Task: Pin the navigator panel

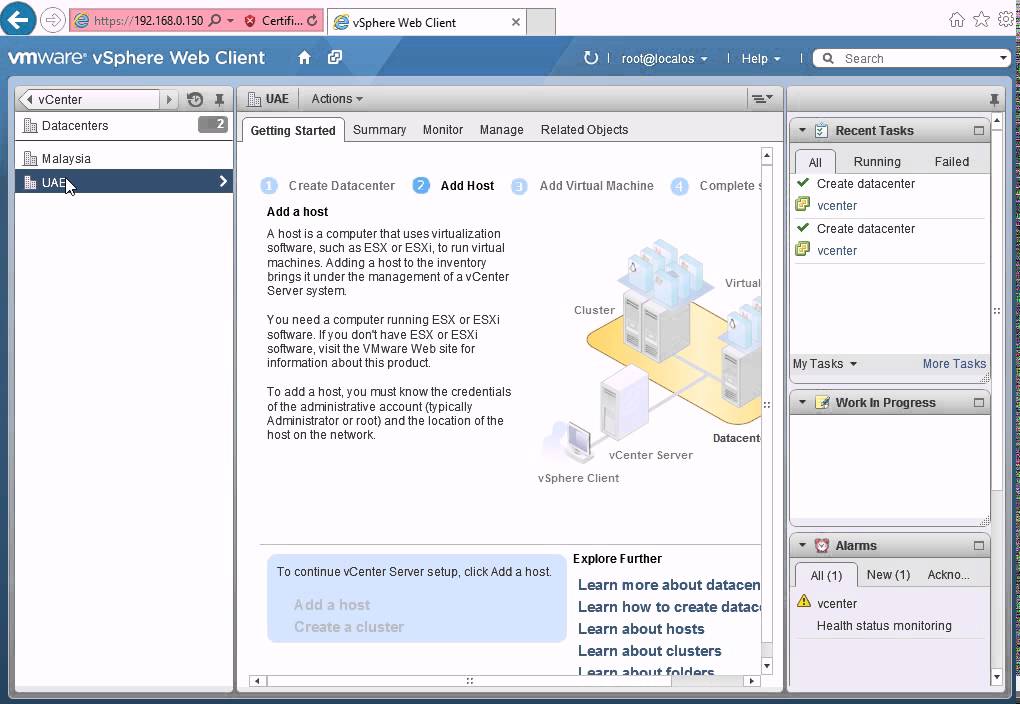Action: coord(219,100)
